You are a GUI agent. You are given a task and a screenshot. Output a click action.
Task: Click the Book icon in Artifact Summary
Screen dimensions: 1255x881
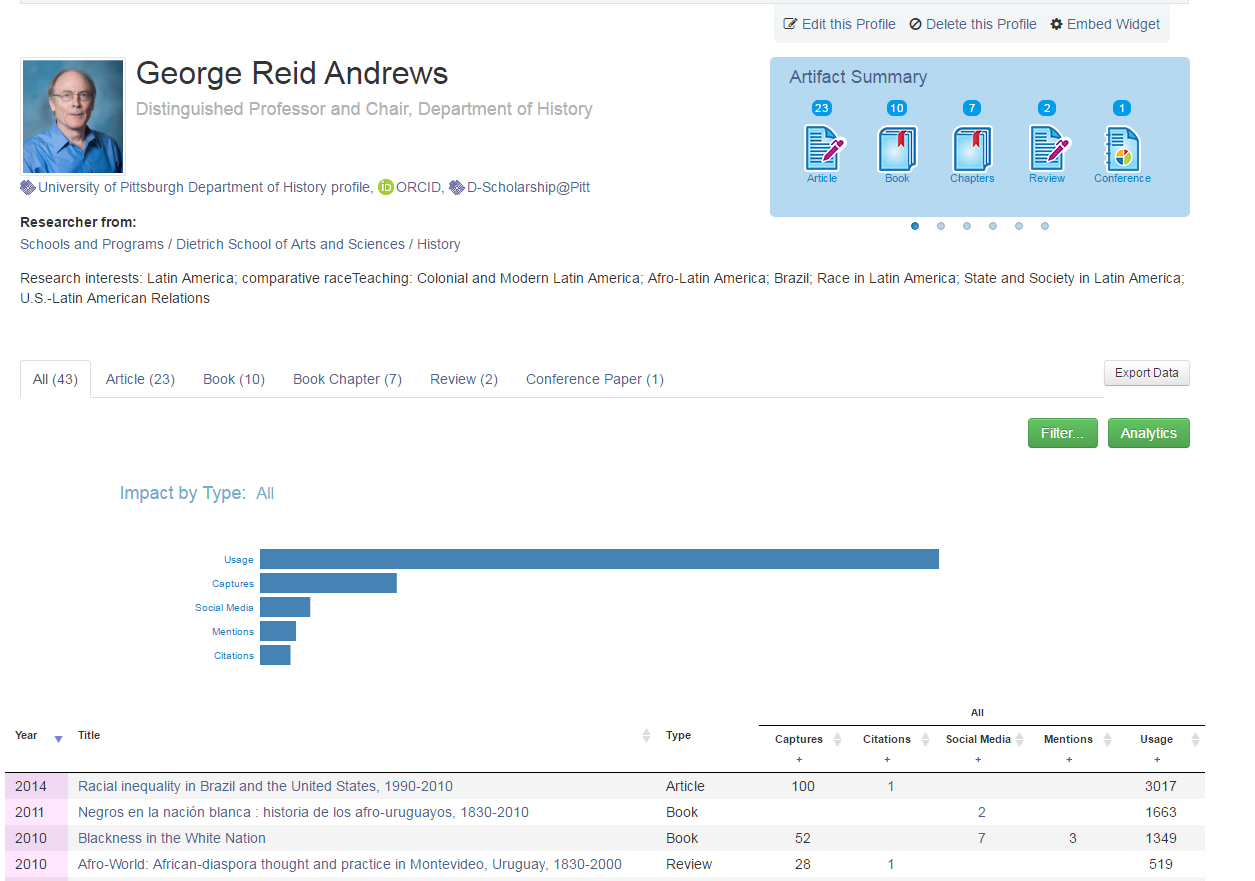coord(896,150)
